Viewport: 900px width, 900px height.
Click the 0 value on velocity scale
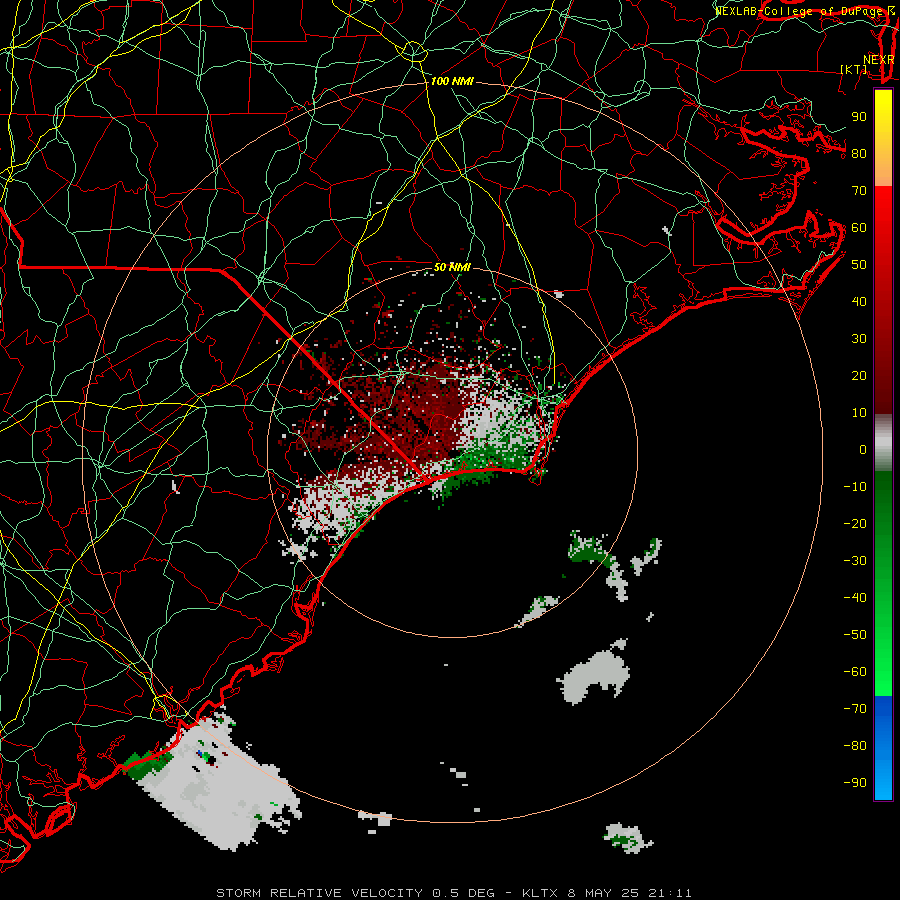pos(863,450)
